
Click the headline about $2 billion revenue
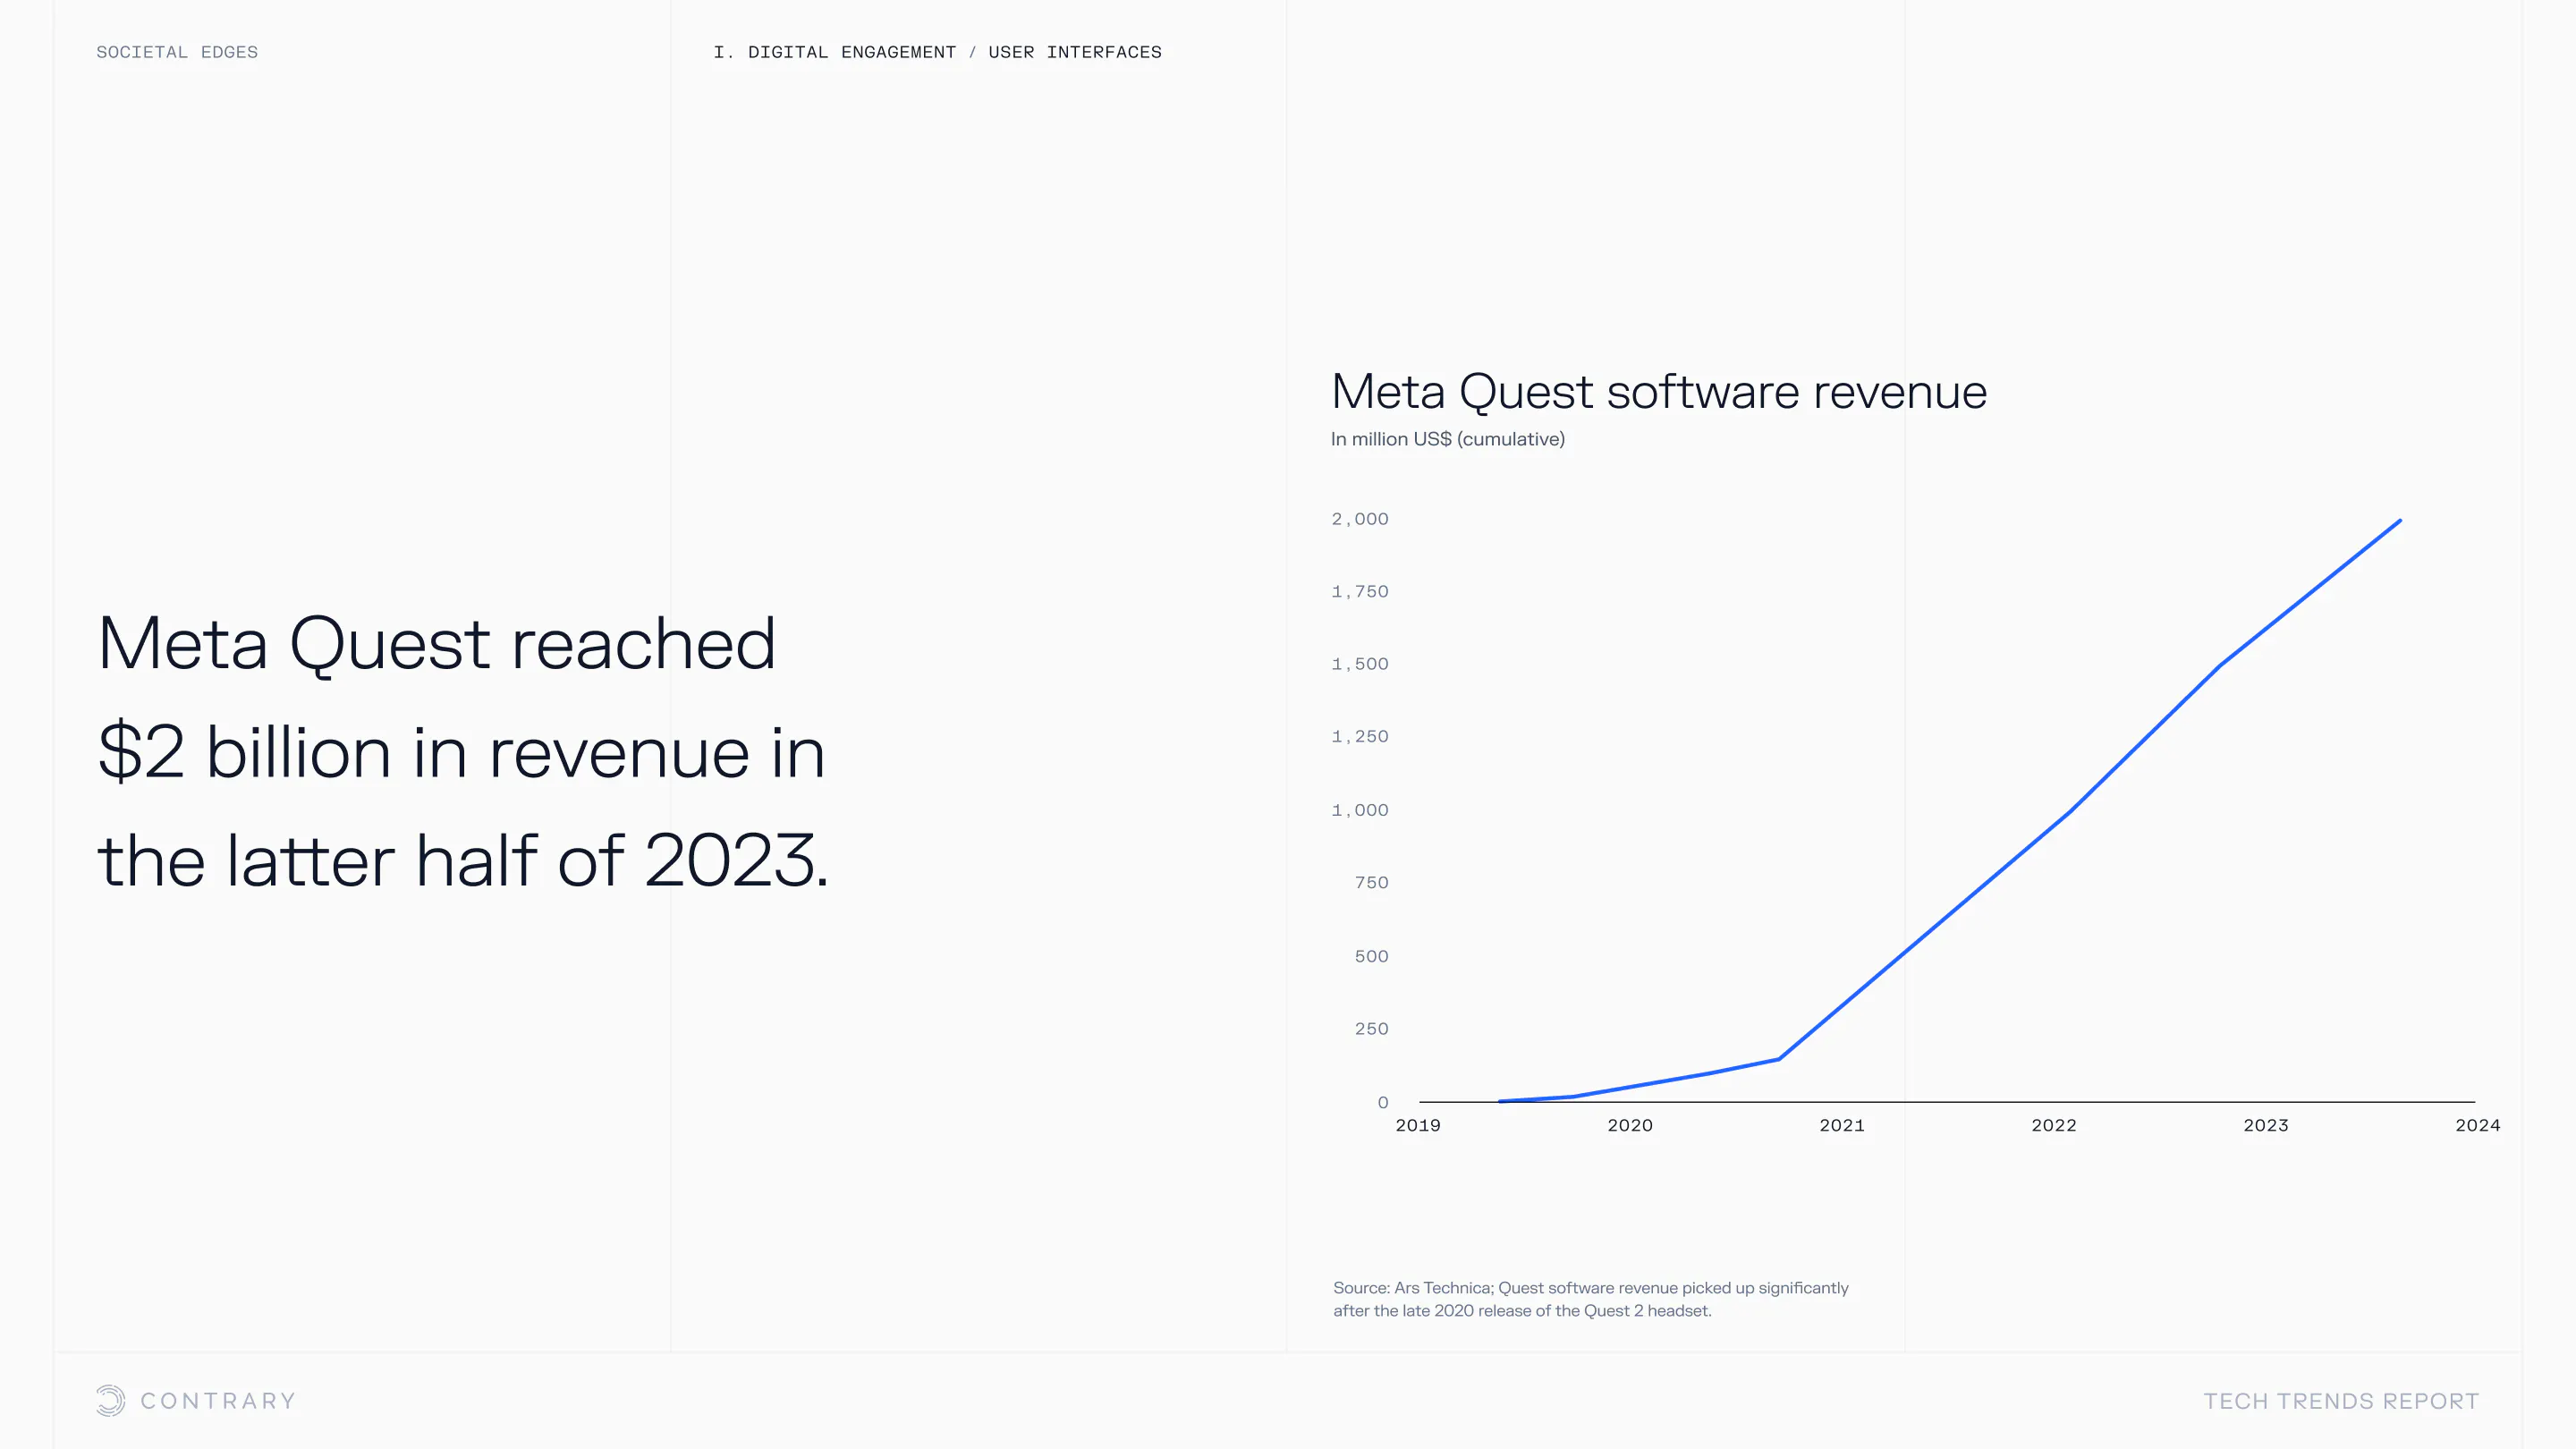coord(462,752)
